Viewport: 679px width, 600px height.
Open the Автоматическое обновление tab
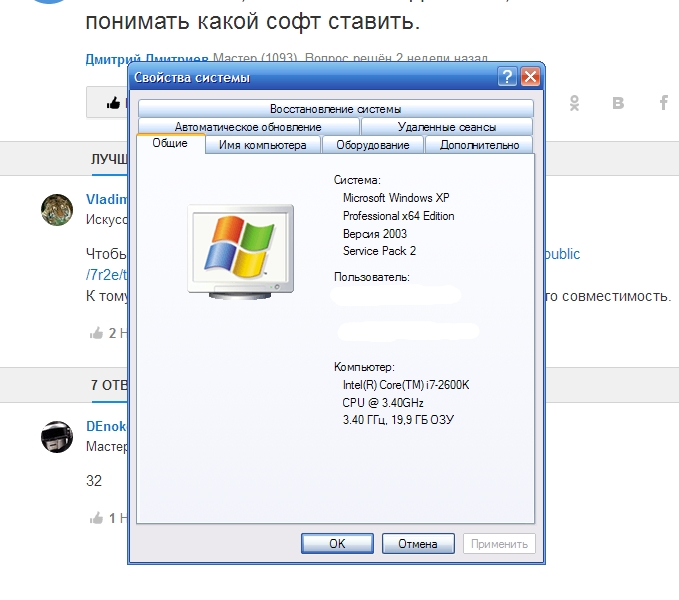248,127
